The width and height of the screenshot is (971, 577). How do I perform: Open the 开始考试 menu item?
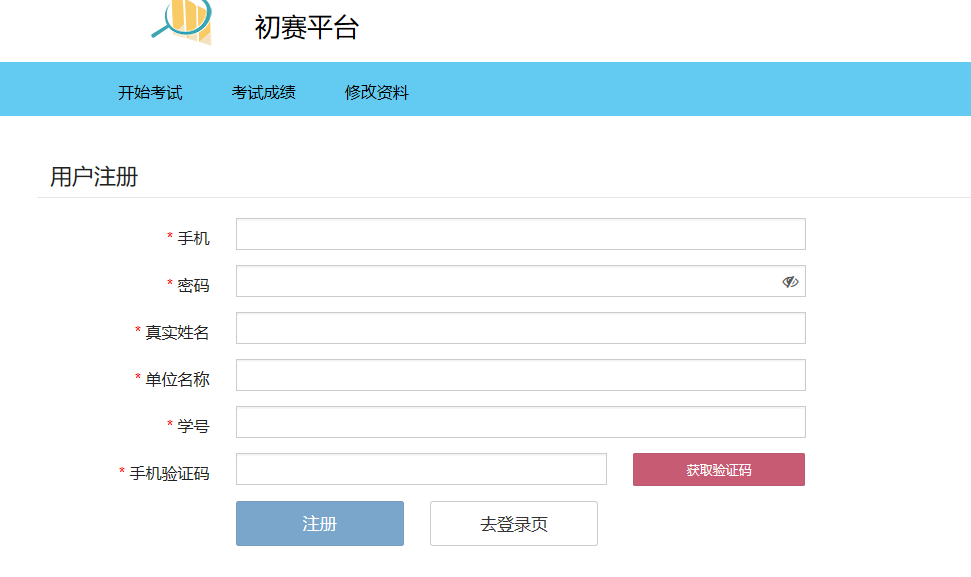pyautogui.click(x=150, y=92)
